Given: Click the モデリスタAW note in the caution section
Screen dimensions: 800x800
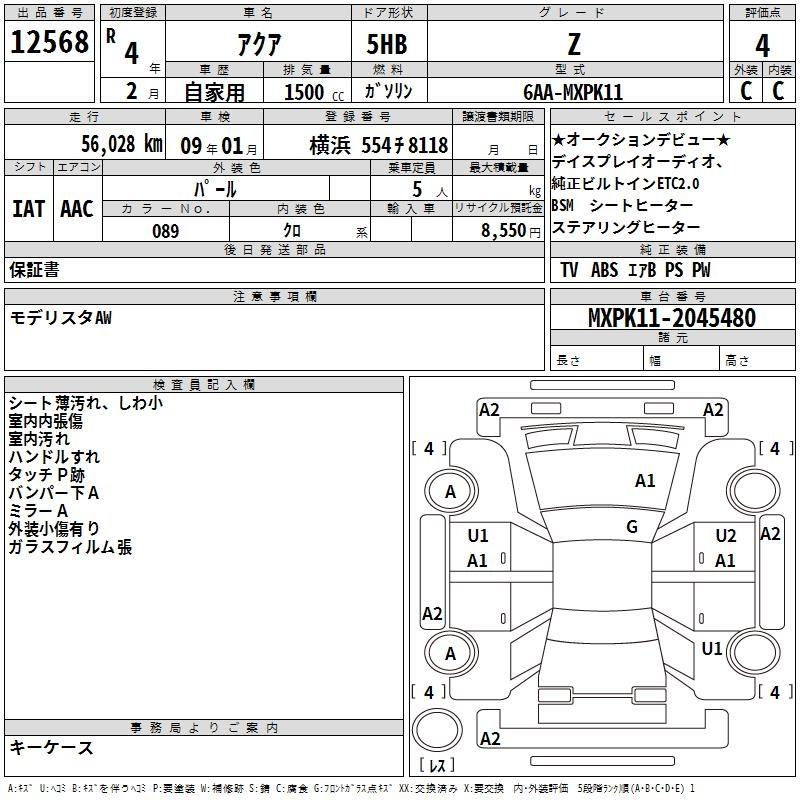Looking at the screenshot, I should [62, 318].
